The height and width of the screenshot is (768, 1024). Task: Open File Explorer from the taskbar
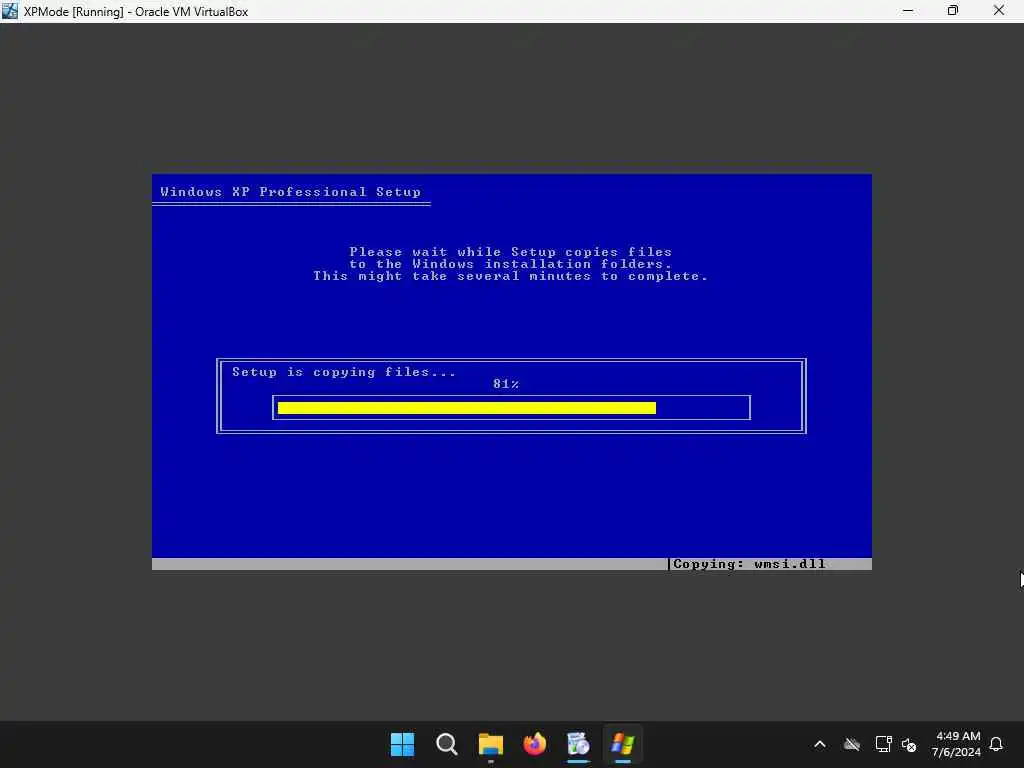pos(490,744)
